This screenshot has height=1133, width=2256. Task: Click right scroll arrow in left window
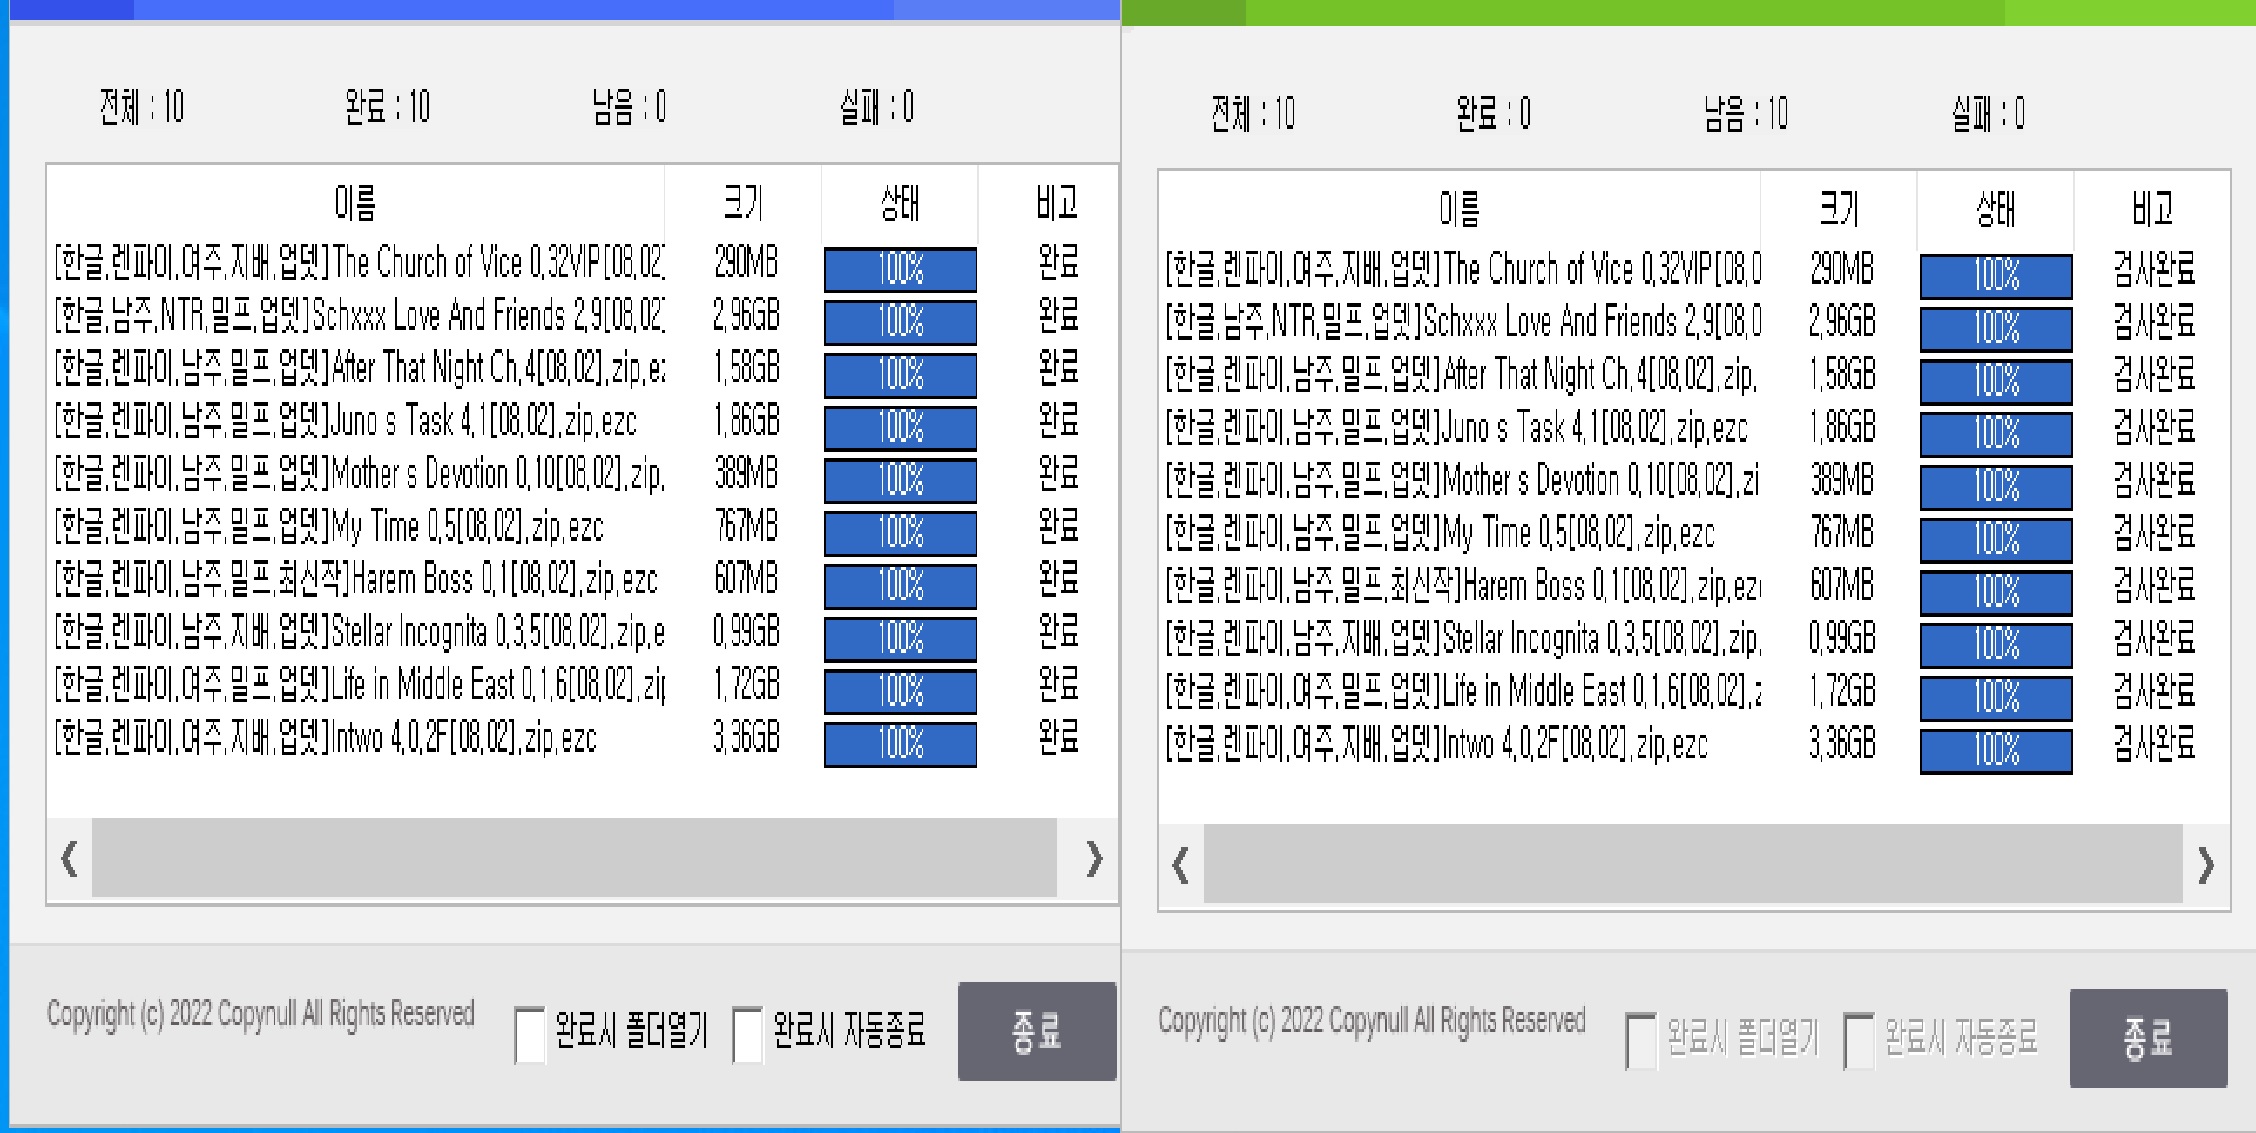(x=1093, y=858)
